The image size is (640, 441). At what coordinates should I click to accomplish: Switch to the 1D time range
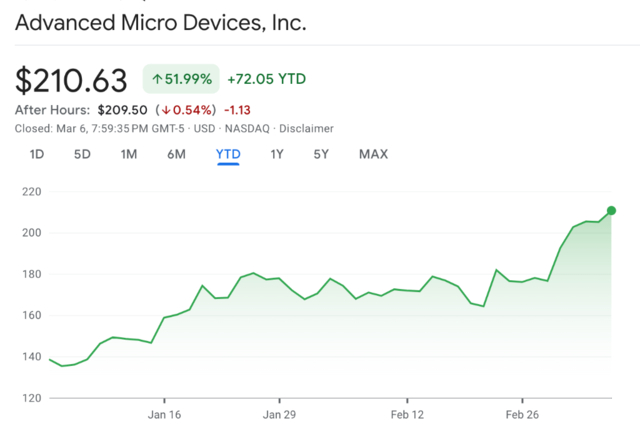pyautogui.click(x=37, y=154)
